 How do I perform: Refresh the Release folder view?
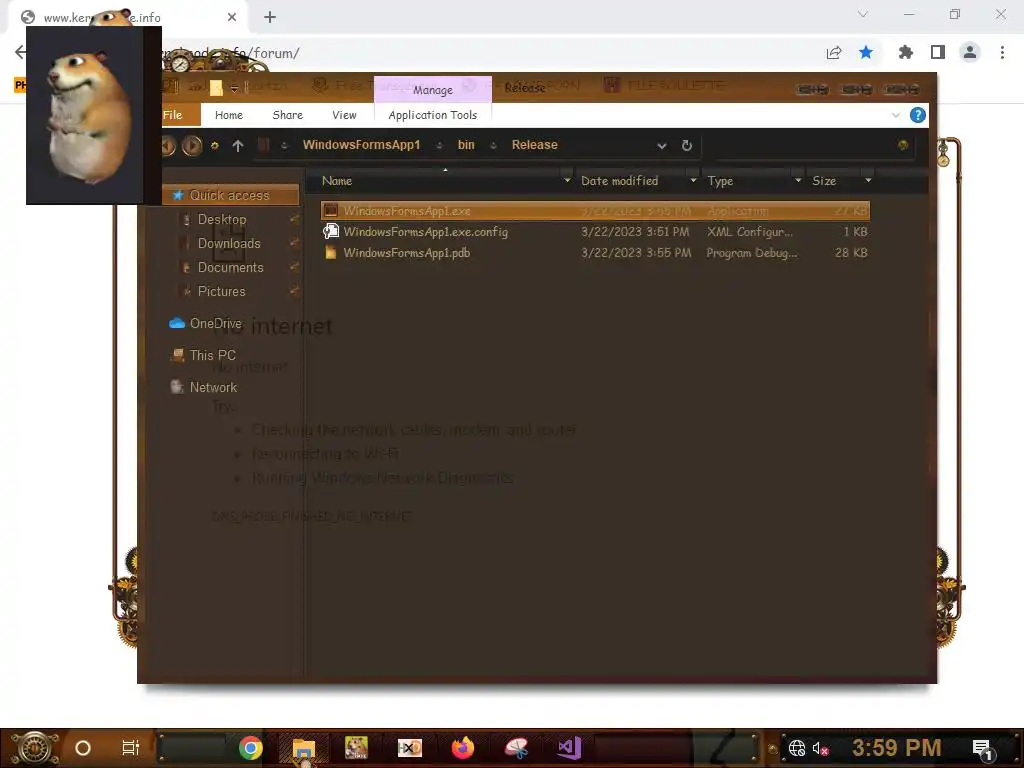coord(686,146)
